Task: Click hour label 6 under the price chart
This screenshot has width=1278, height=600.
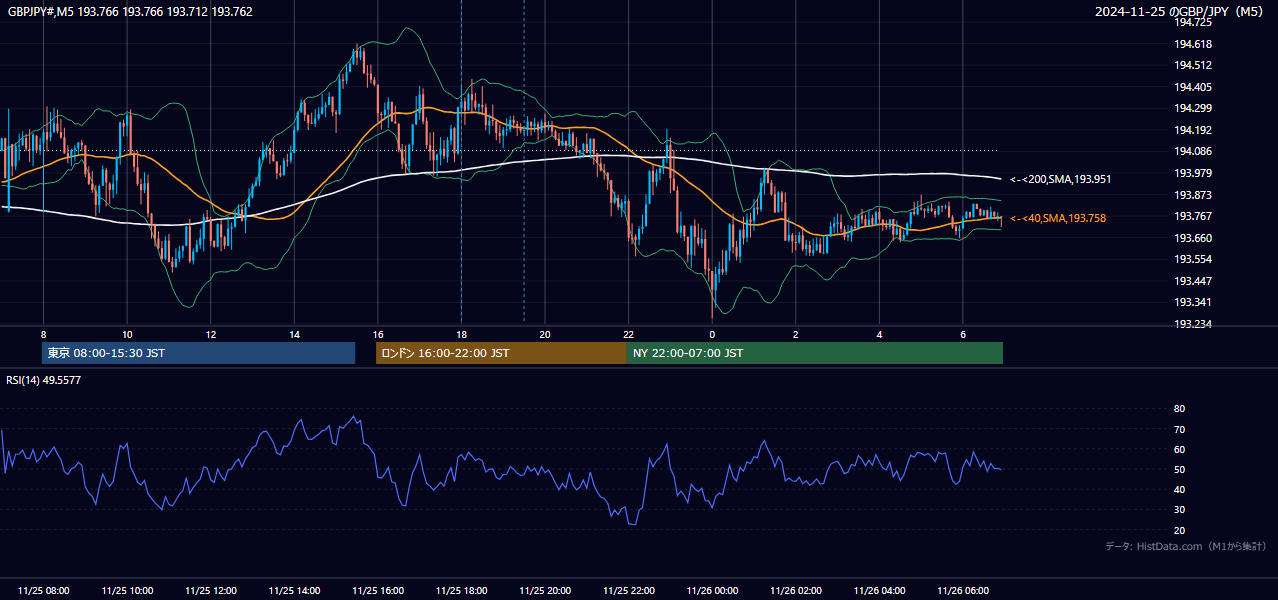Action: (962, 334)
